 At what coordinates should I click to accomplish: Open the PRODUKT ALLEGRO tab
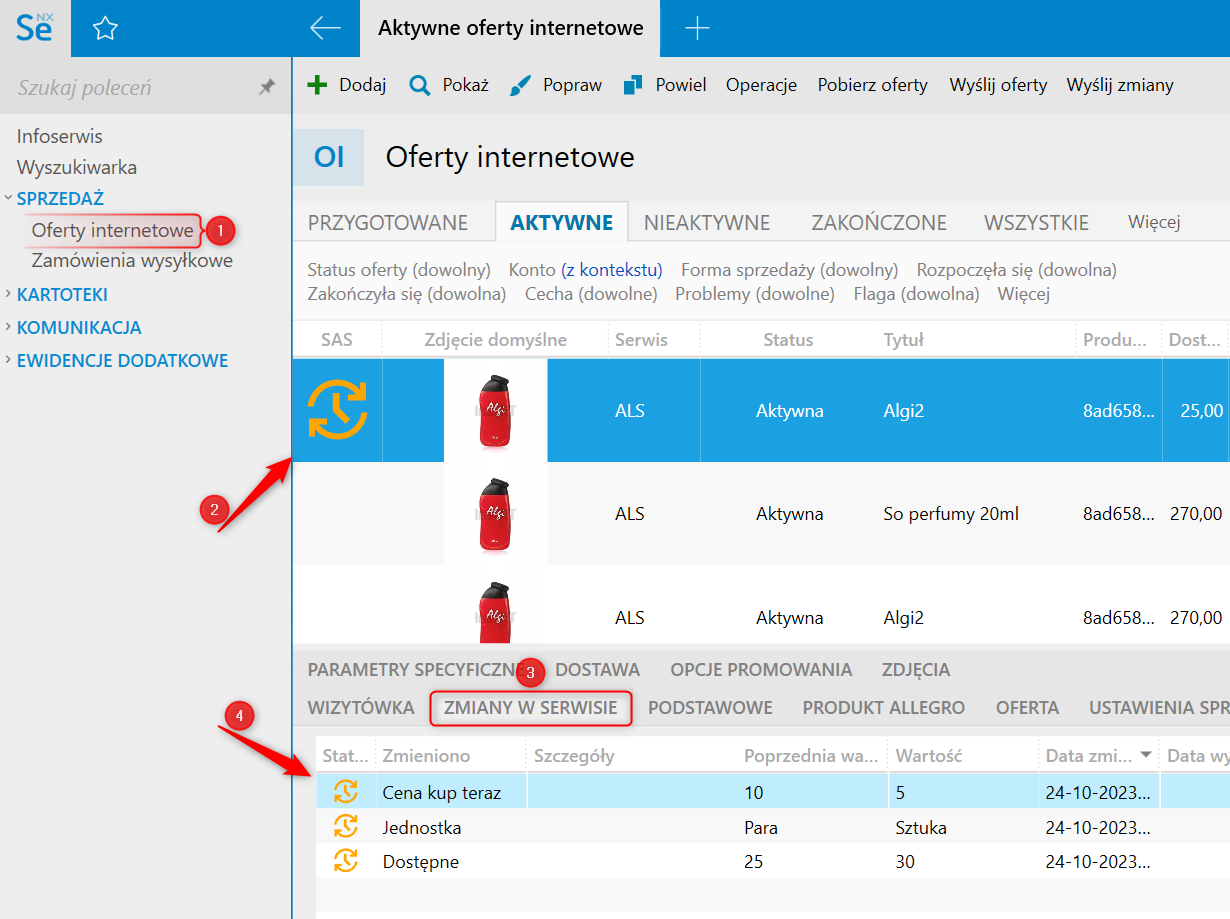tap(883, 707)
